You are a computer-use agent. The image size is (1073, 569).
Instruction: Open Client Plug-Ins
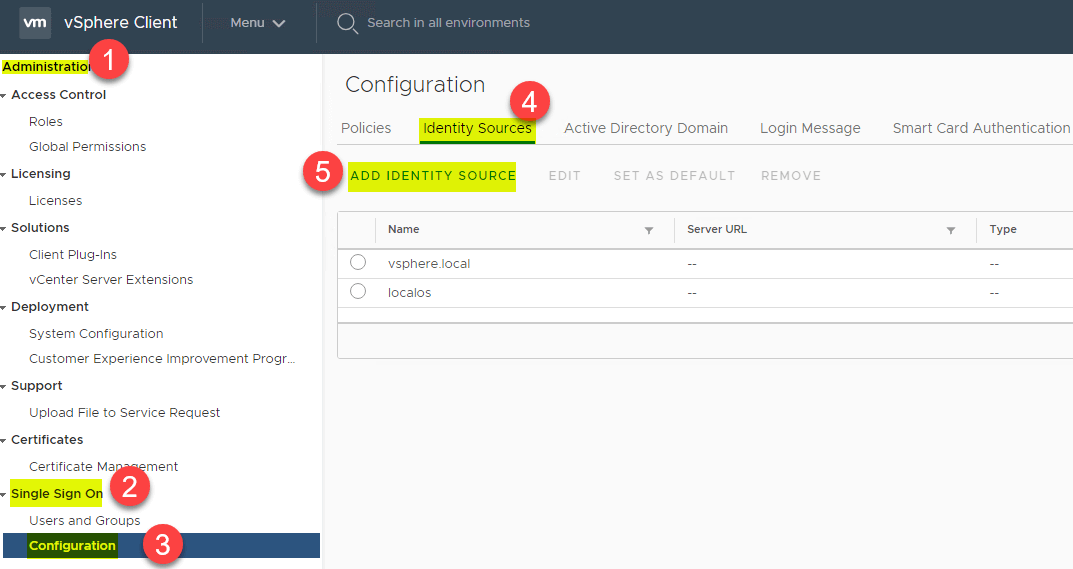(x=73, y=255)
